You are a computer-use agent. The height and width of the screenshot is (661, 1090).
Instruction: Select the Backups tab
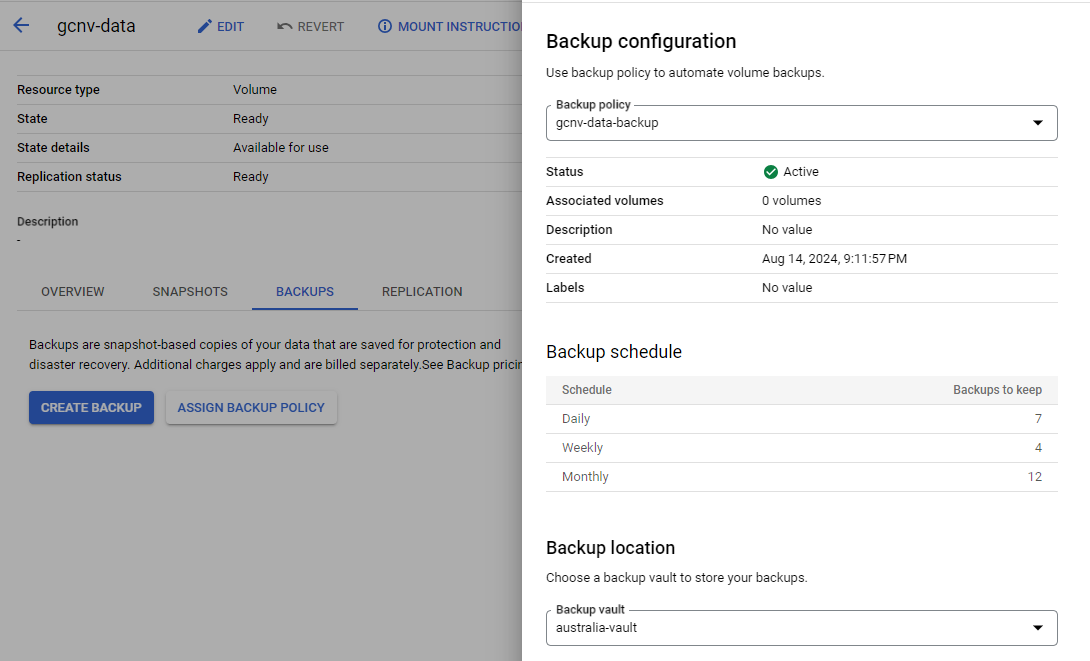[305, 292]
